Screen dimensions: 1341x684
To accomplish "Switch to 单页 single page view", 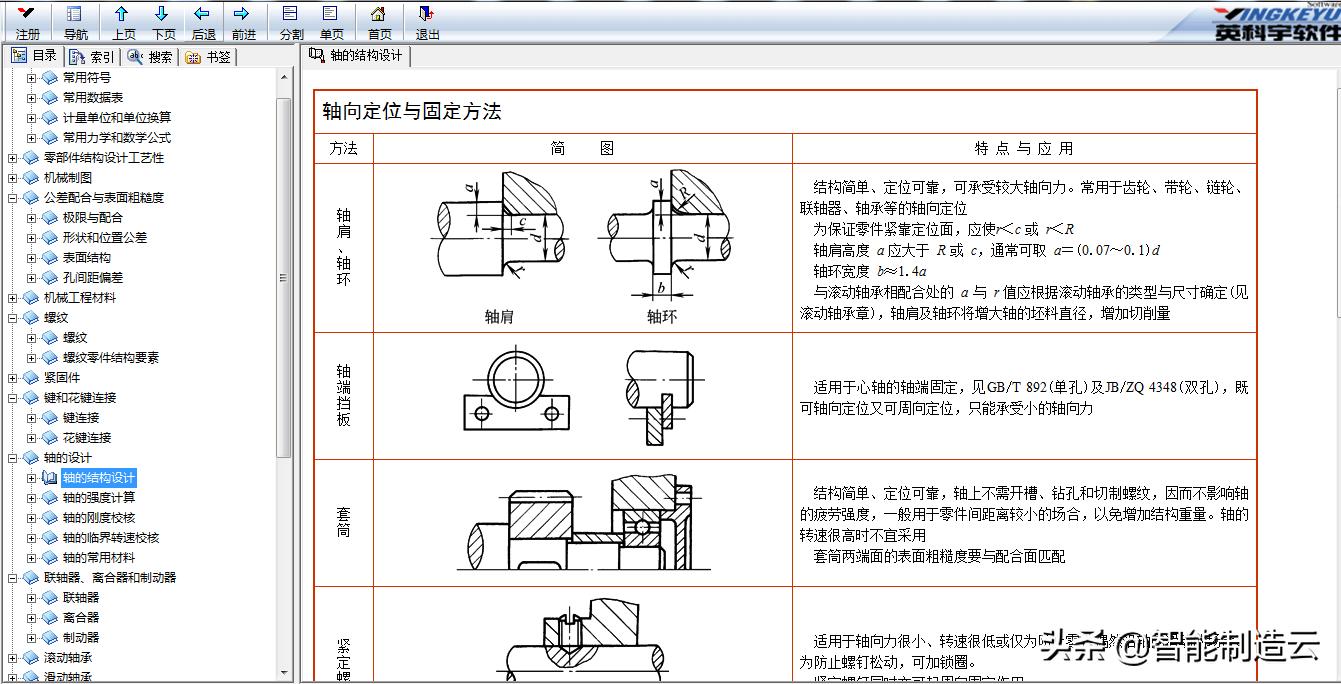I will pyautogui.click(x=331, y=22).
